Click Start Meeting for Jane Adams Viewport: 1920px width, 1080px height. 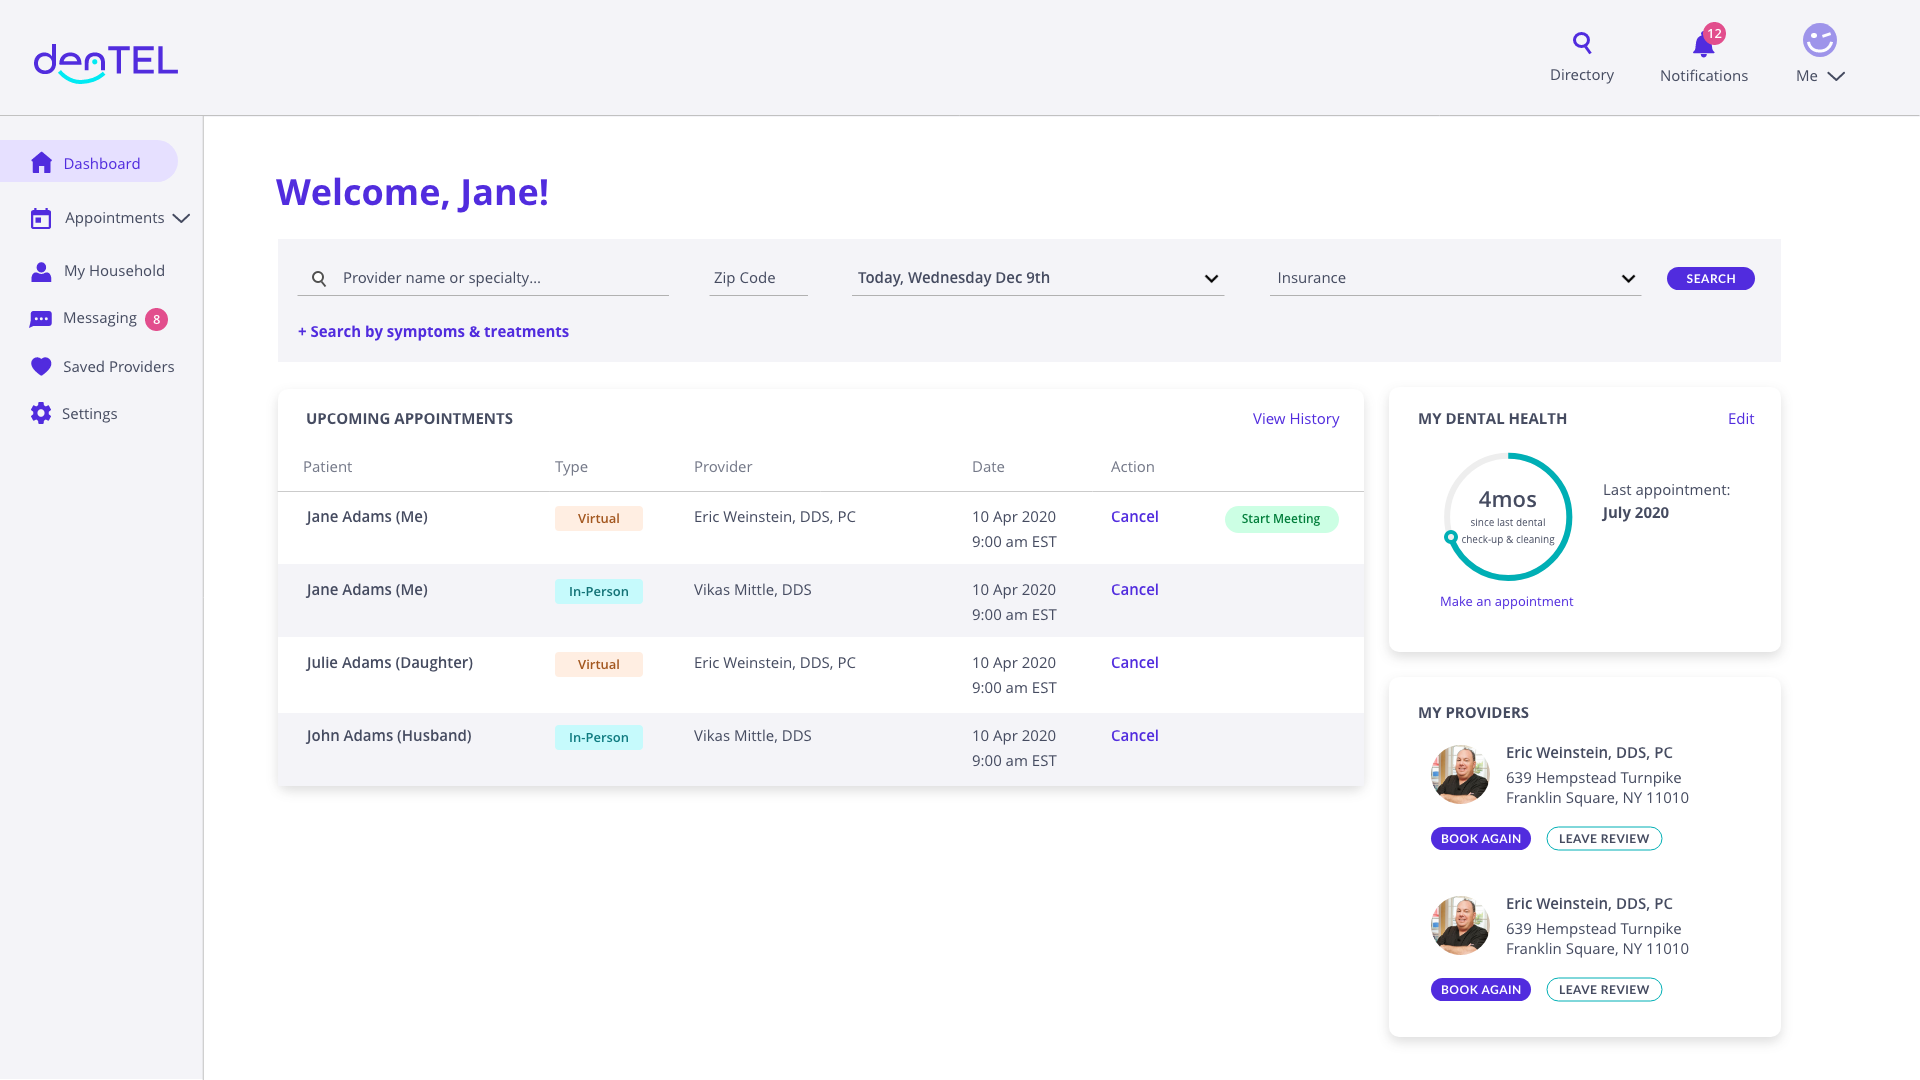(x=1280, y=519)
